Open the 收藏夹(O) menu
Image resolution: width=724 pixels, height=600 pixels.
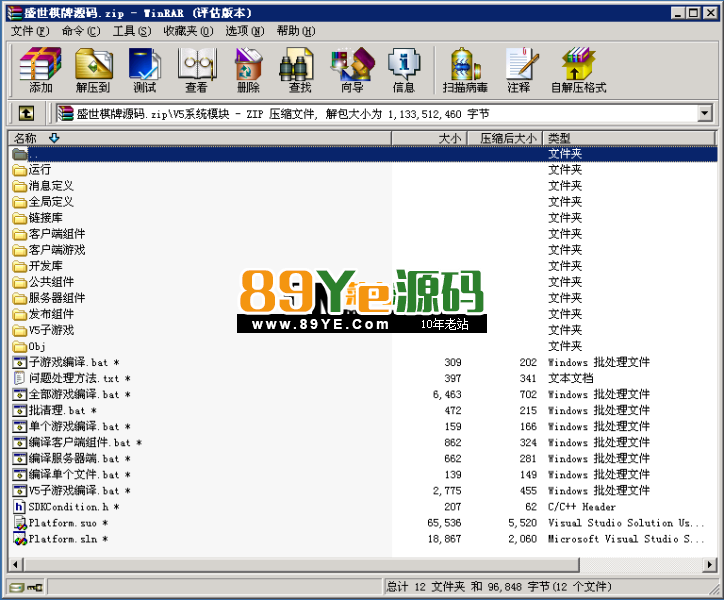coord(188,31)
